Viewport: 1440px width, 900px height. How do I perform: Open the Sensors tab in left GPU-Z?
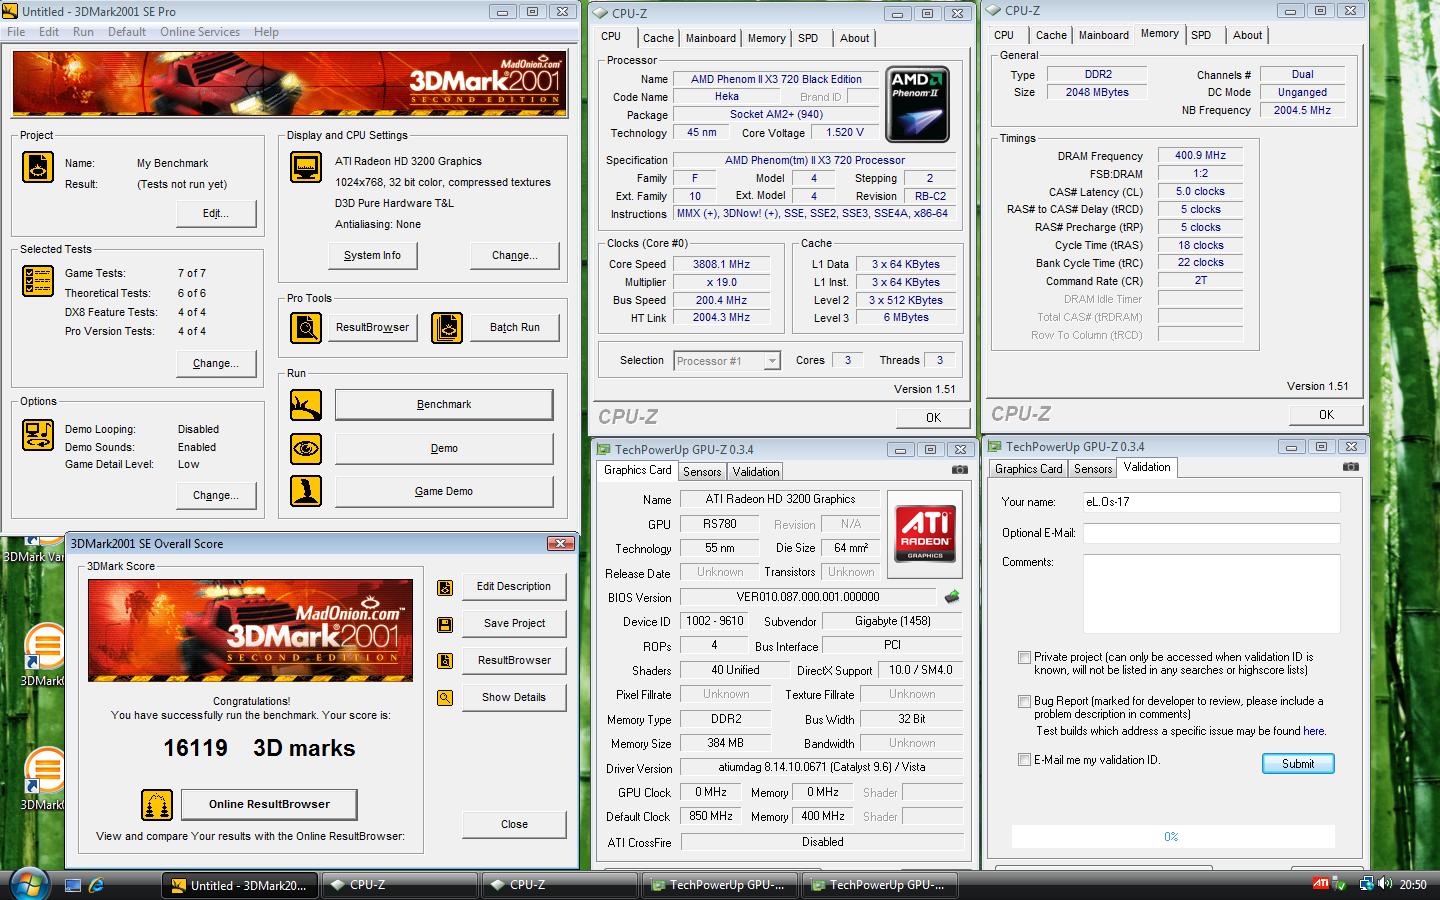[702, 471]
